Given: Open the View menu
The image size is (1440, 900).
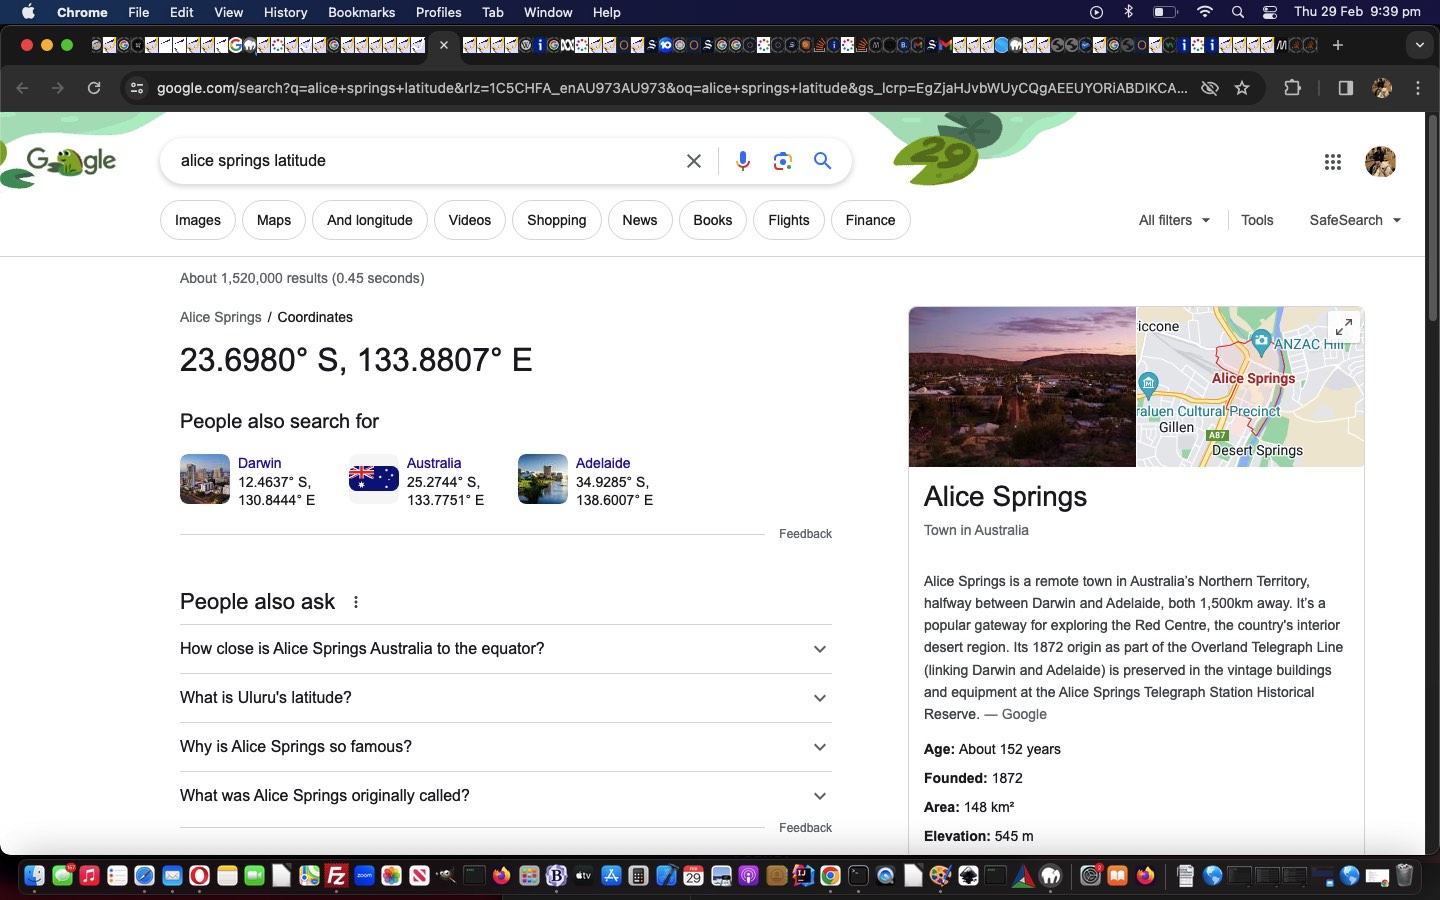Looking at the screenshot, I should coord(228,12).
